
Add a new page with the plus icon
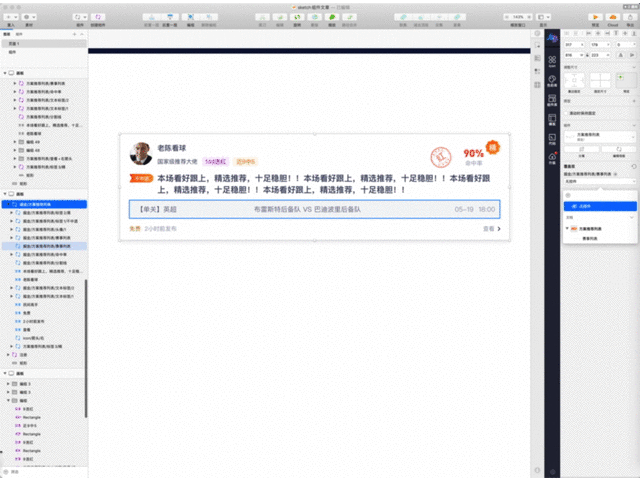point(74,34)
